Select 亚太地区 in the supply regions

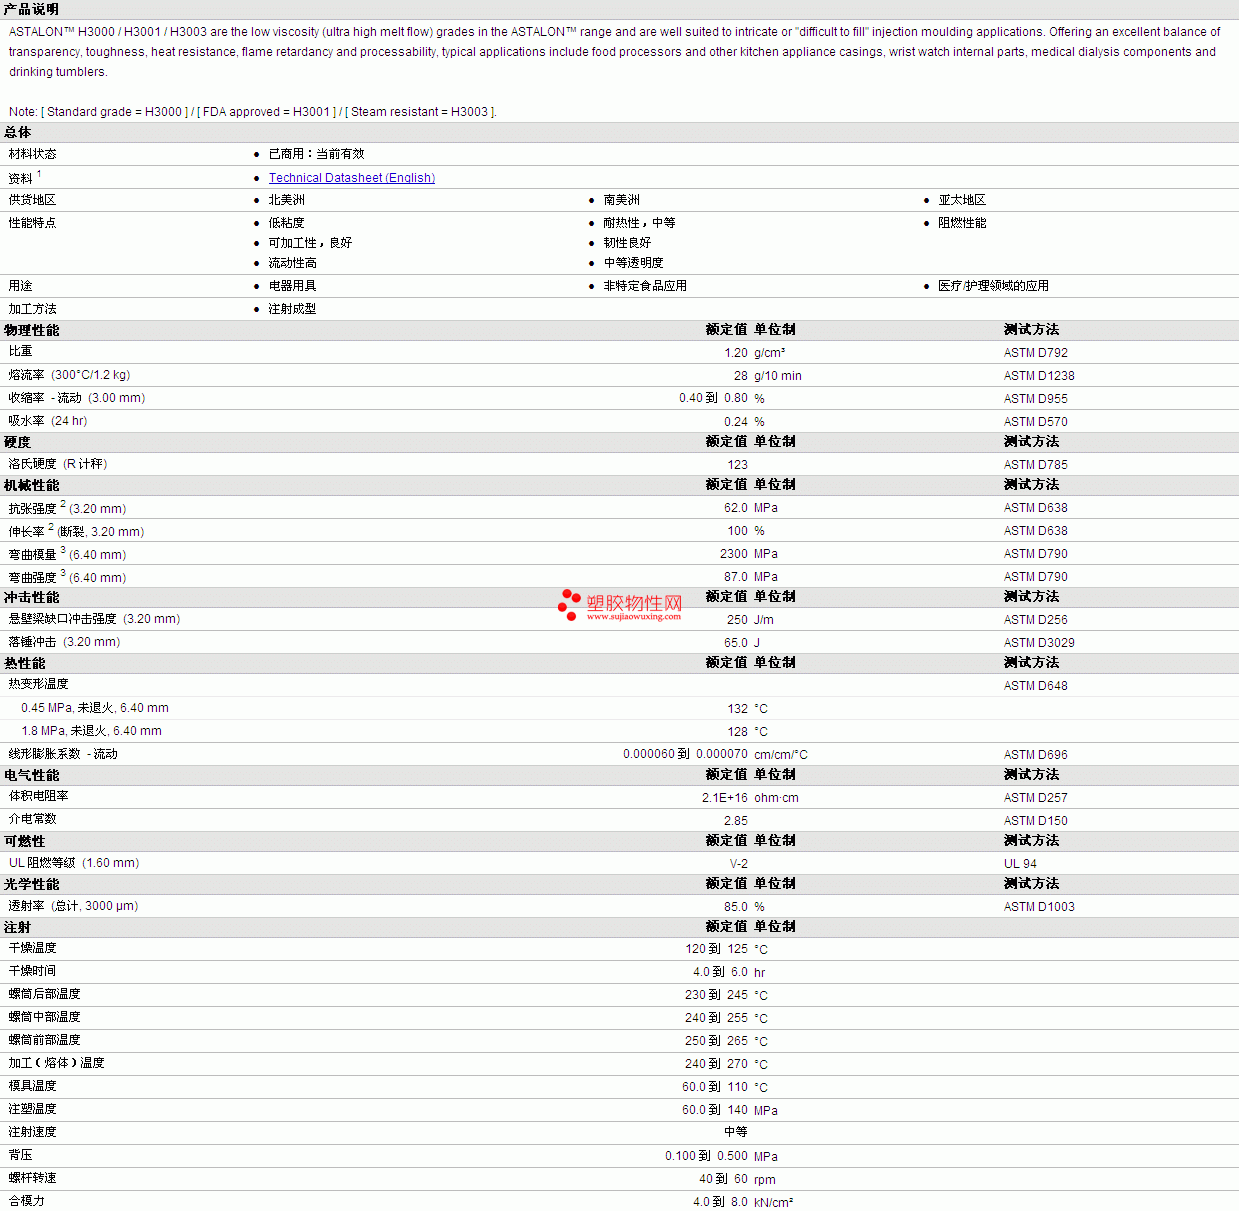tap(962, 200)
